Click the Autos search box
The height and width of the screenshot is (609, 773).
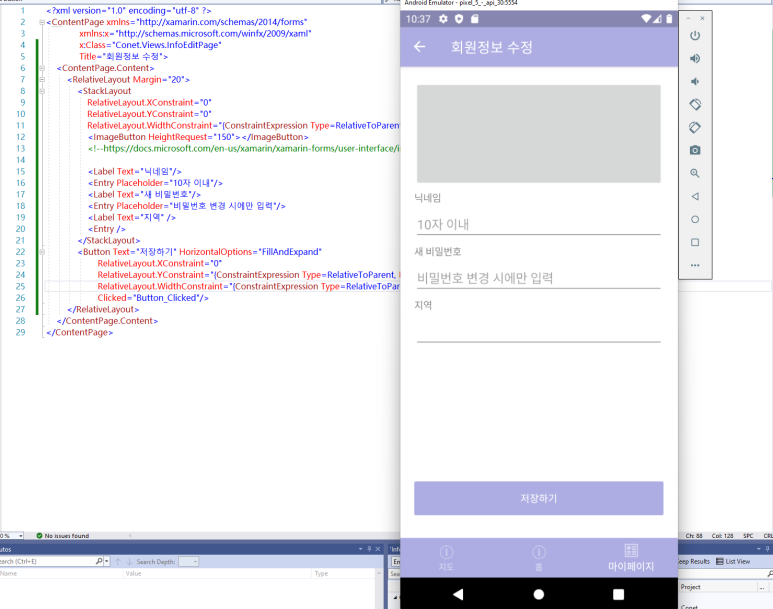pyautogui.click(x=47, y=561)
